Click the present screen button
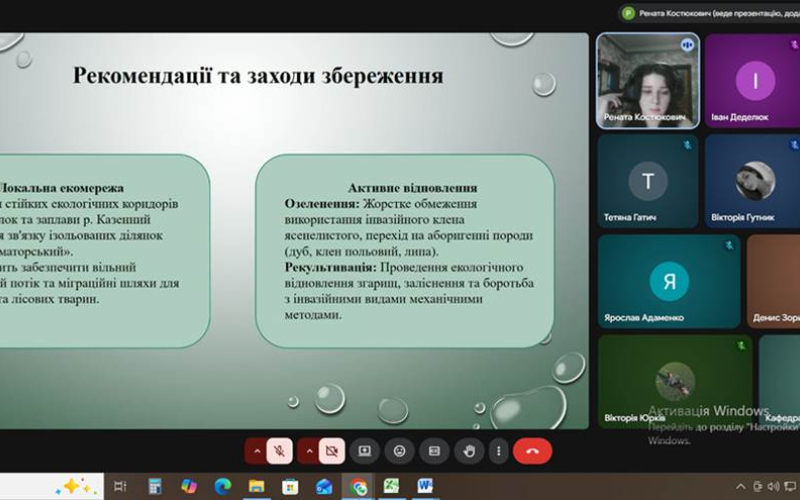 point(364,451)
